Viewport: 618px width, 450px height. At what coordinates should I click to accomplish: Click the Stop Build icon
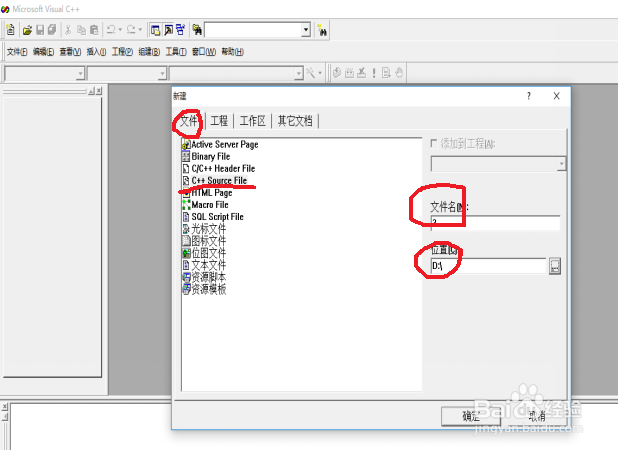[x=361, y=73]
